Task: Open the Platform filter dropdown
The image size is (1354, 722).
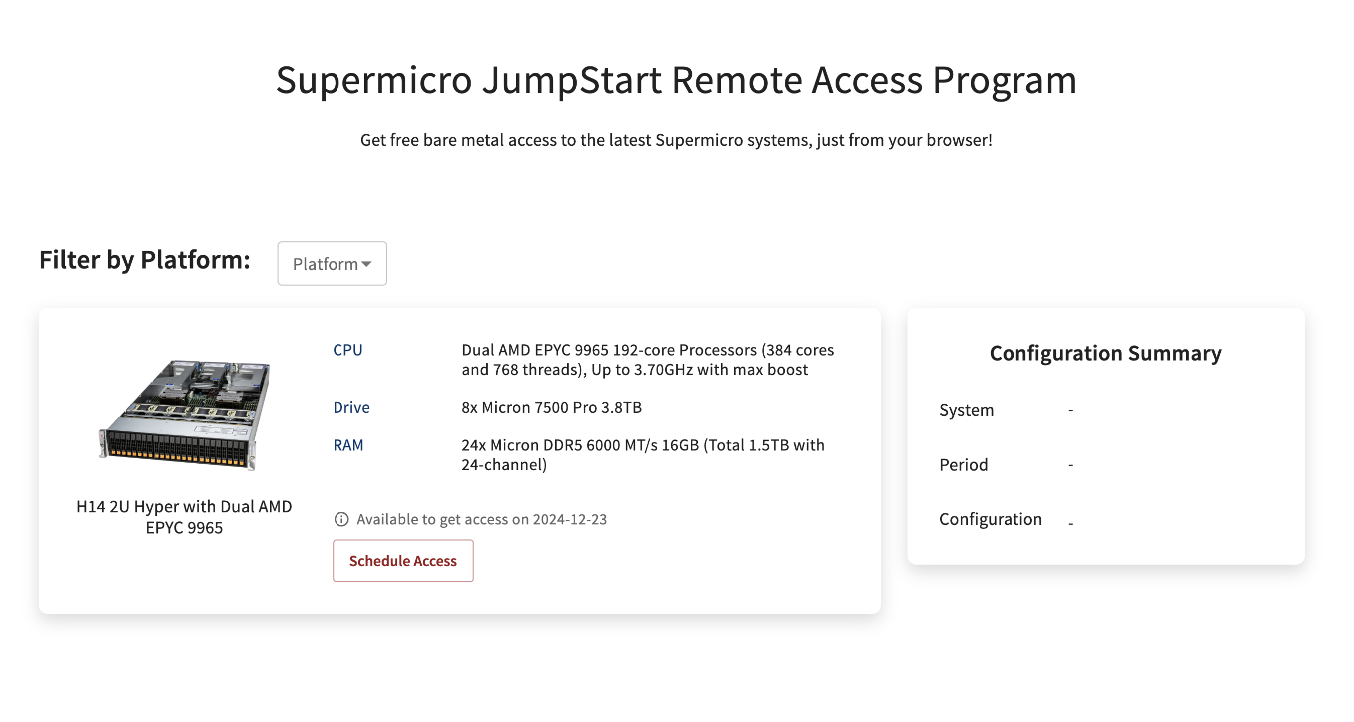Action: click(x=332, y=264)
